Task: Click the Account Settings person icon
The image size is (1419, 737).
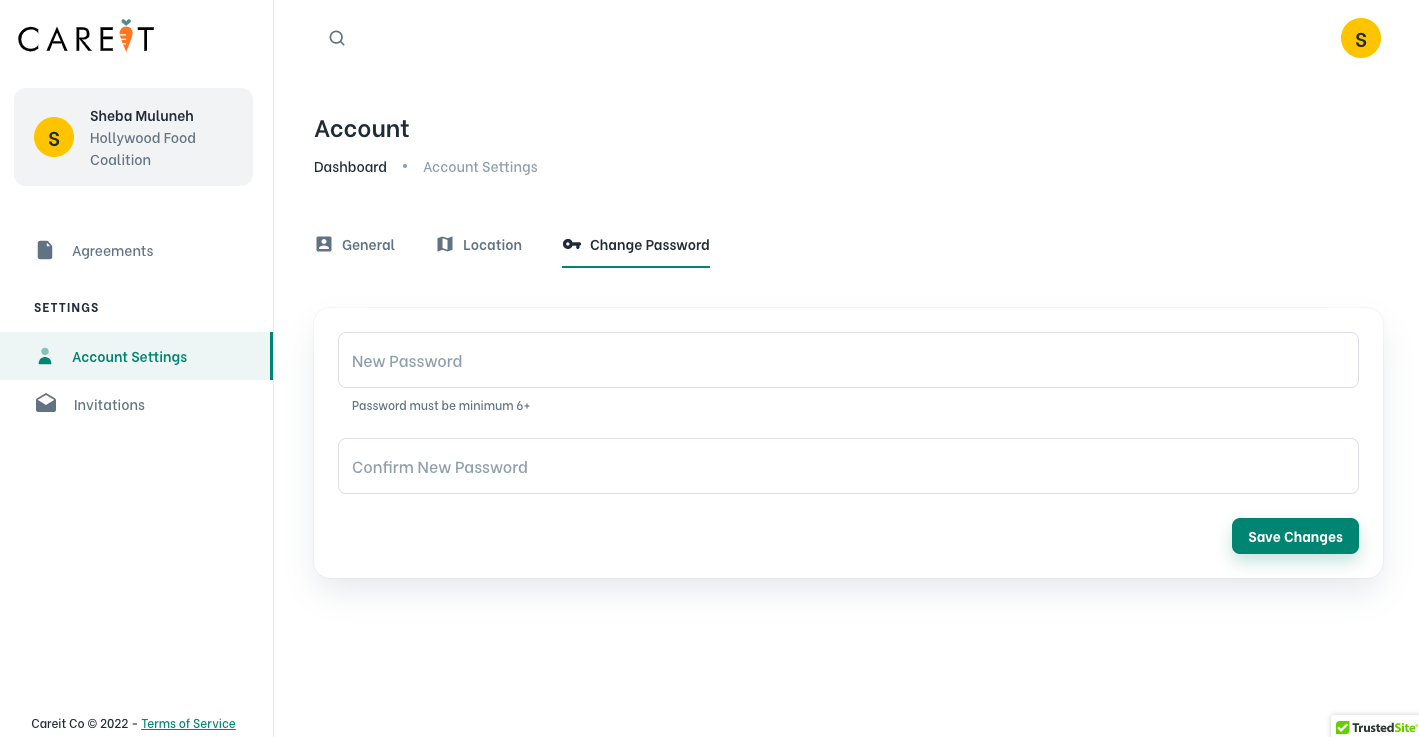Action: click(45, 356)
